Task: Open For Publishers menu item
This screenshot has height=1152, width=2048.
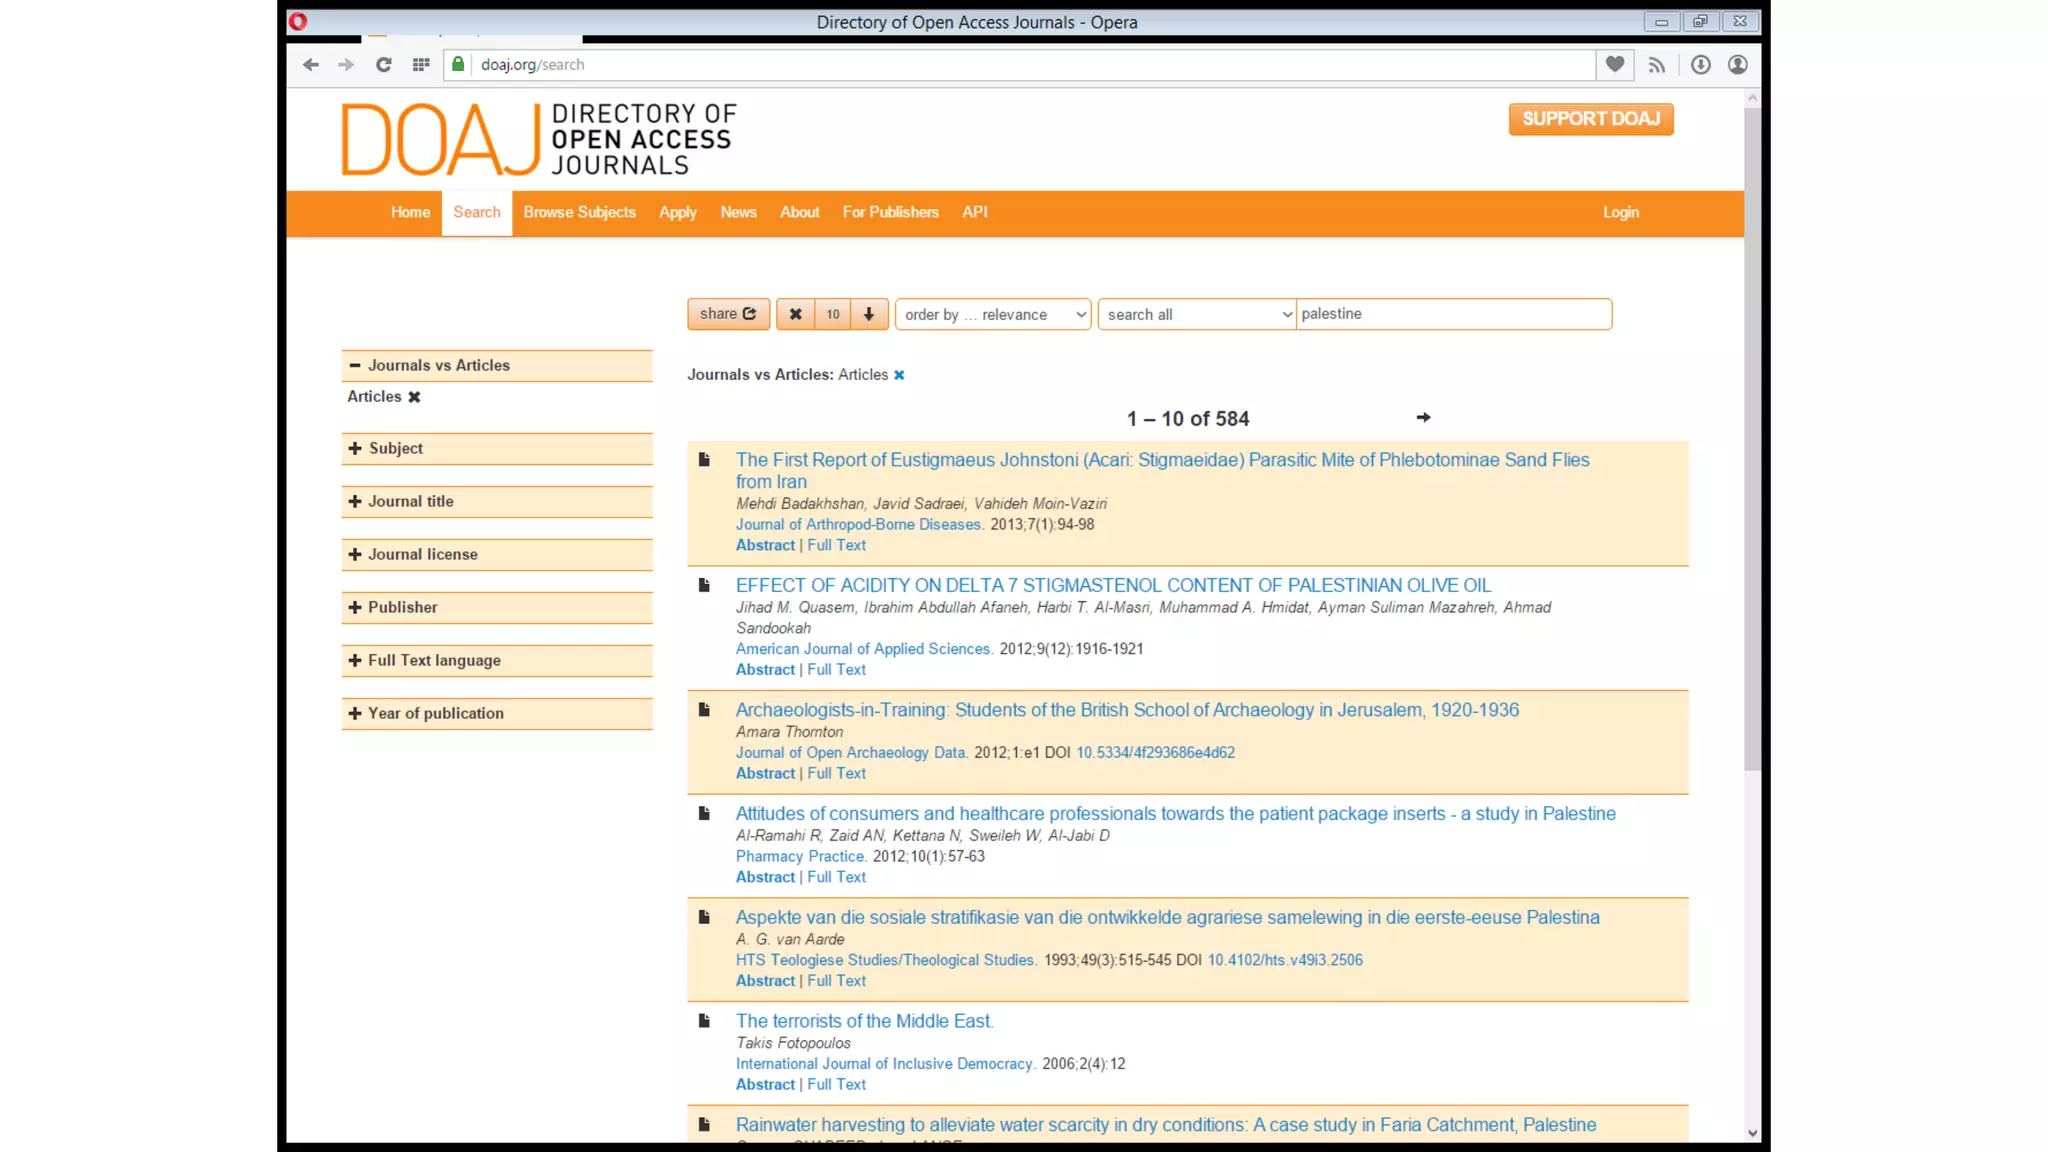Action: [890, 212]
